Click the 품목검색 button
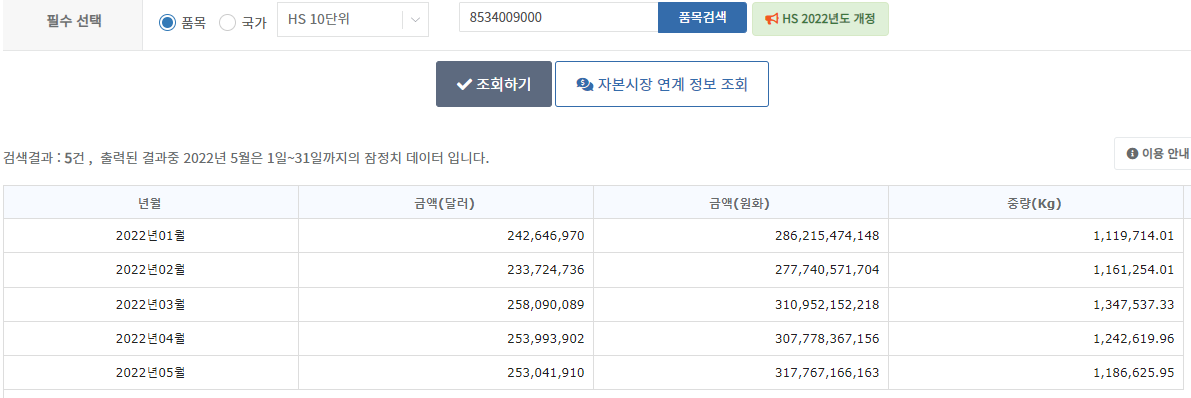This screenshot has width=1191, height=398. click(703, 17)
